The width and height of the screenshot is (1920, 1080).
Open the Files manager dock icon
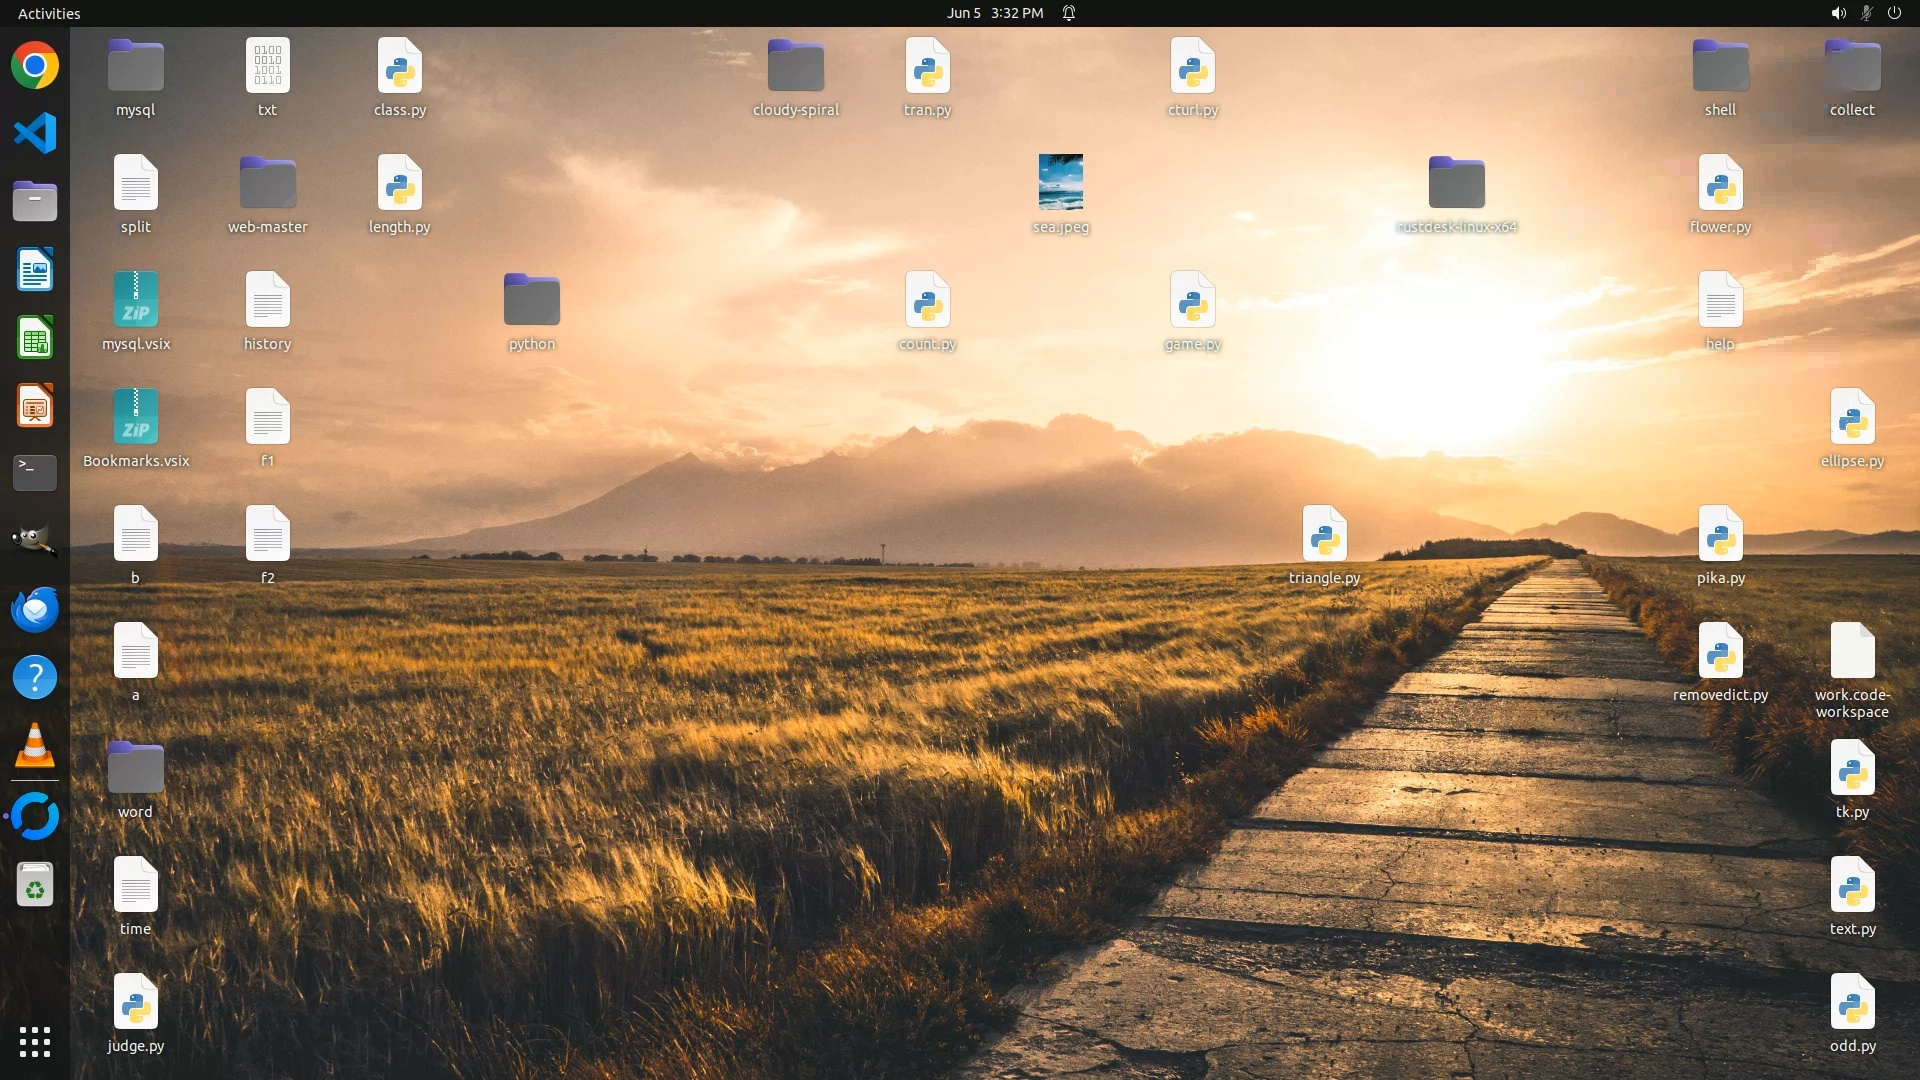pos(35,201)
